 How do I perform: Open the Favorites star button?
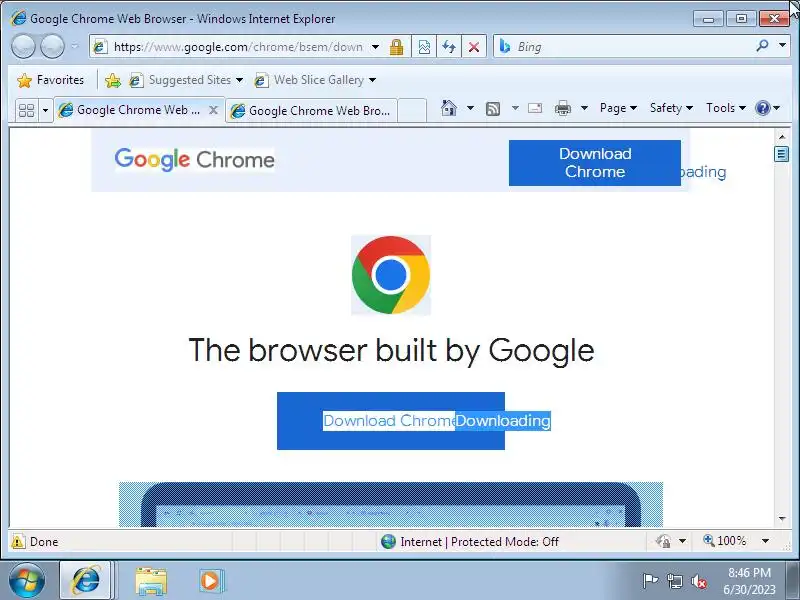(50, 80)
